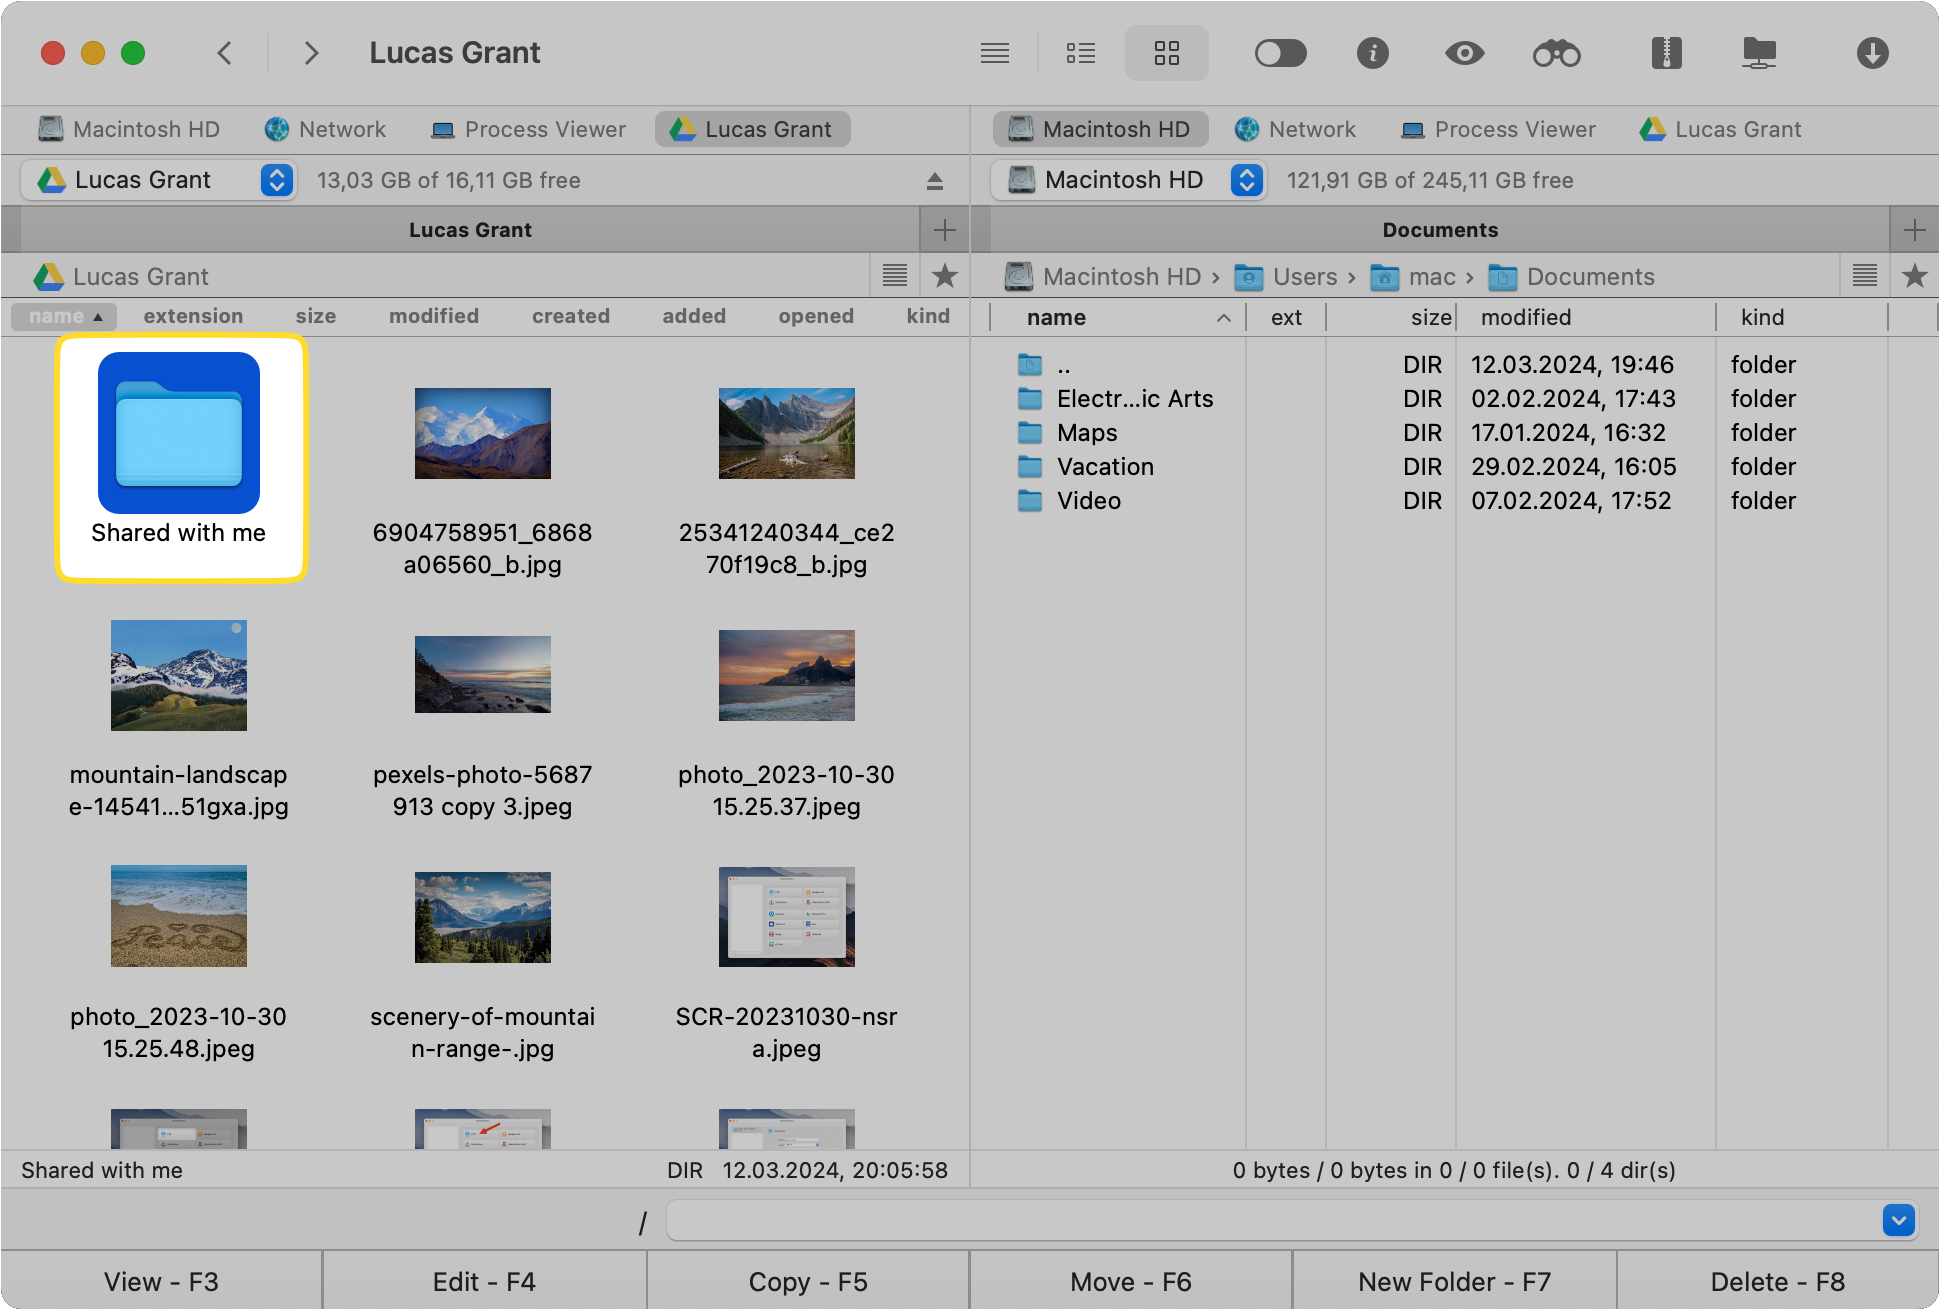This screenshot has height=1310, width=1940.
Task: Click mac in breadcrumb path
Action: click(1414, 277)
